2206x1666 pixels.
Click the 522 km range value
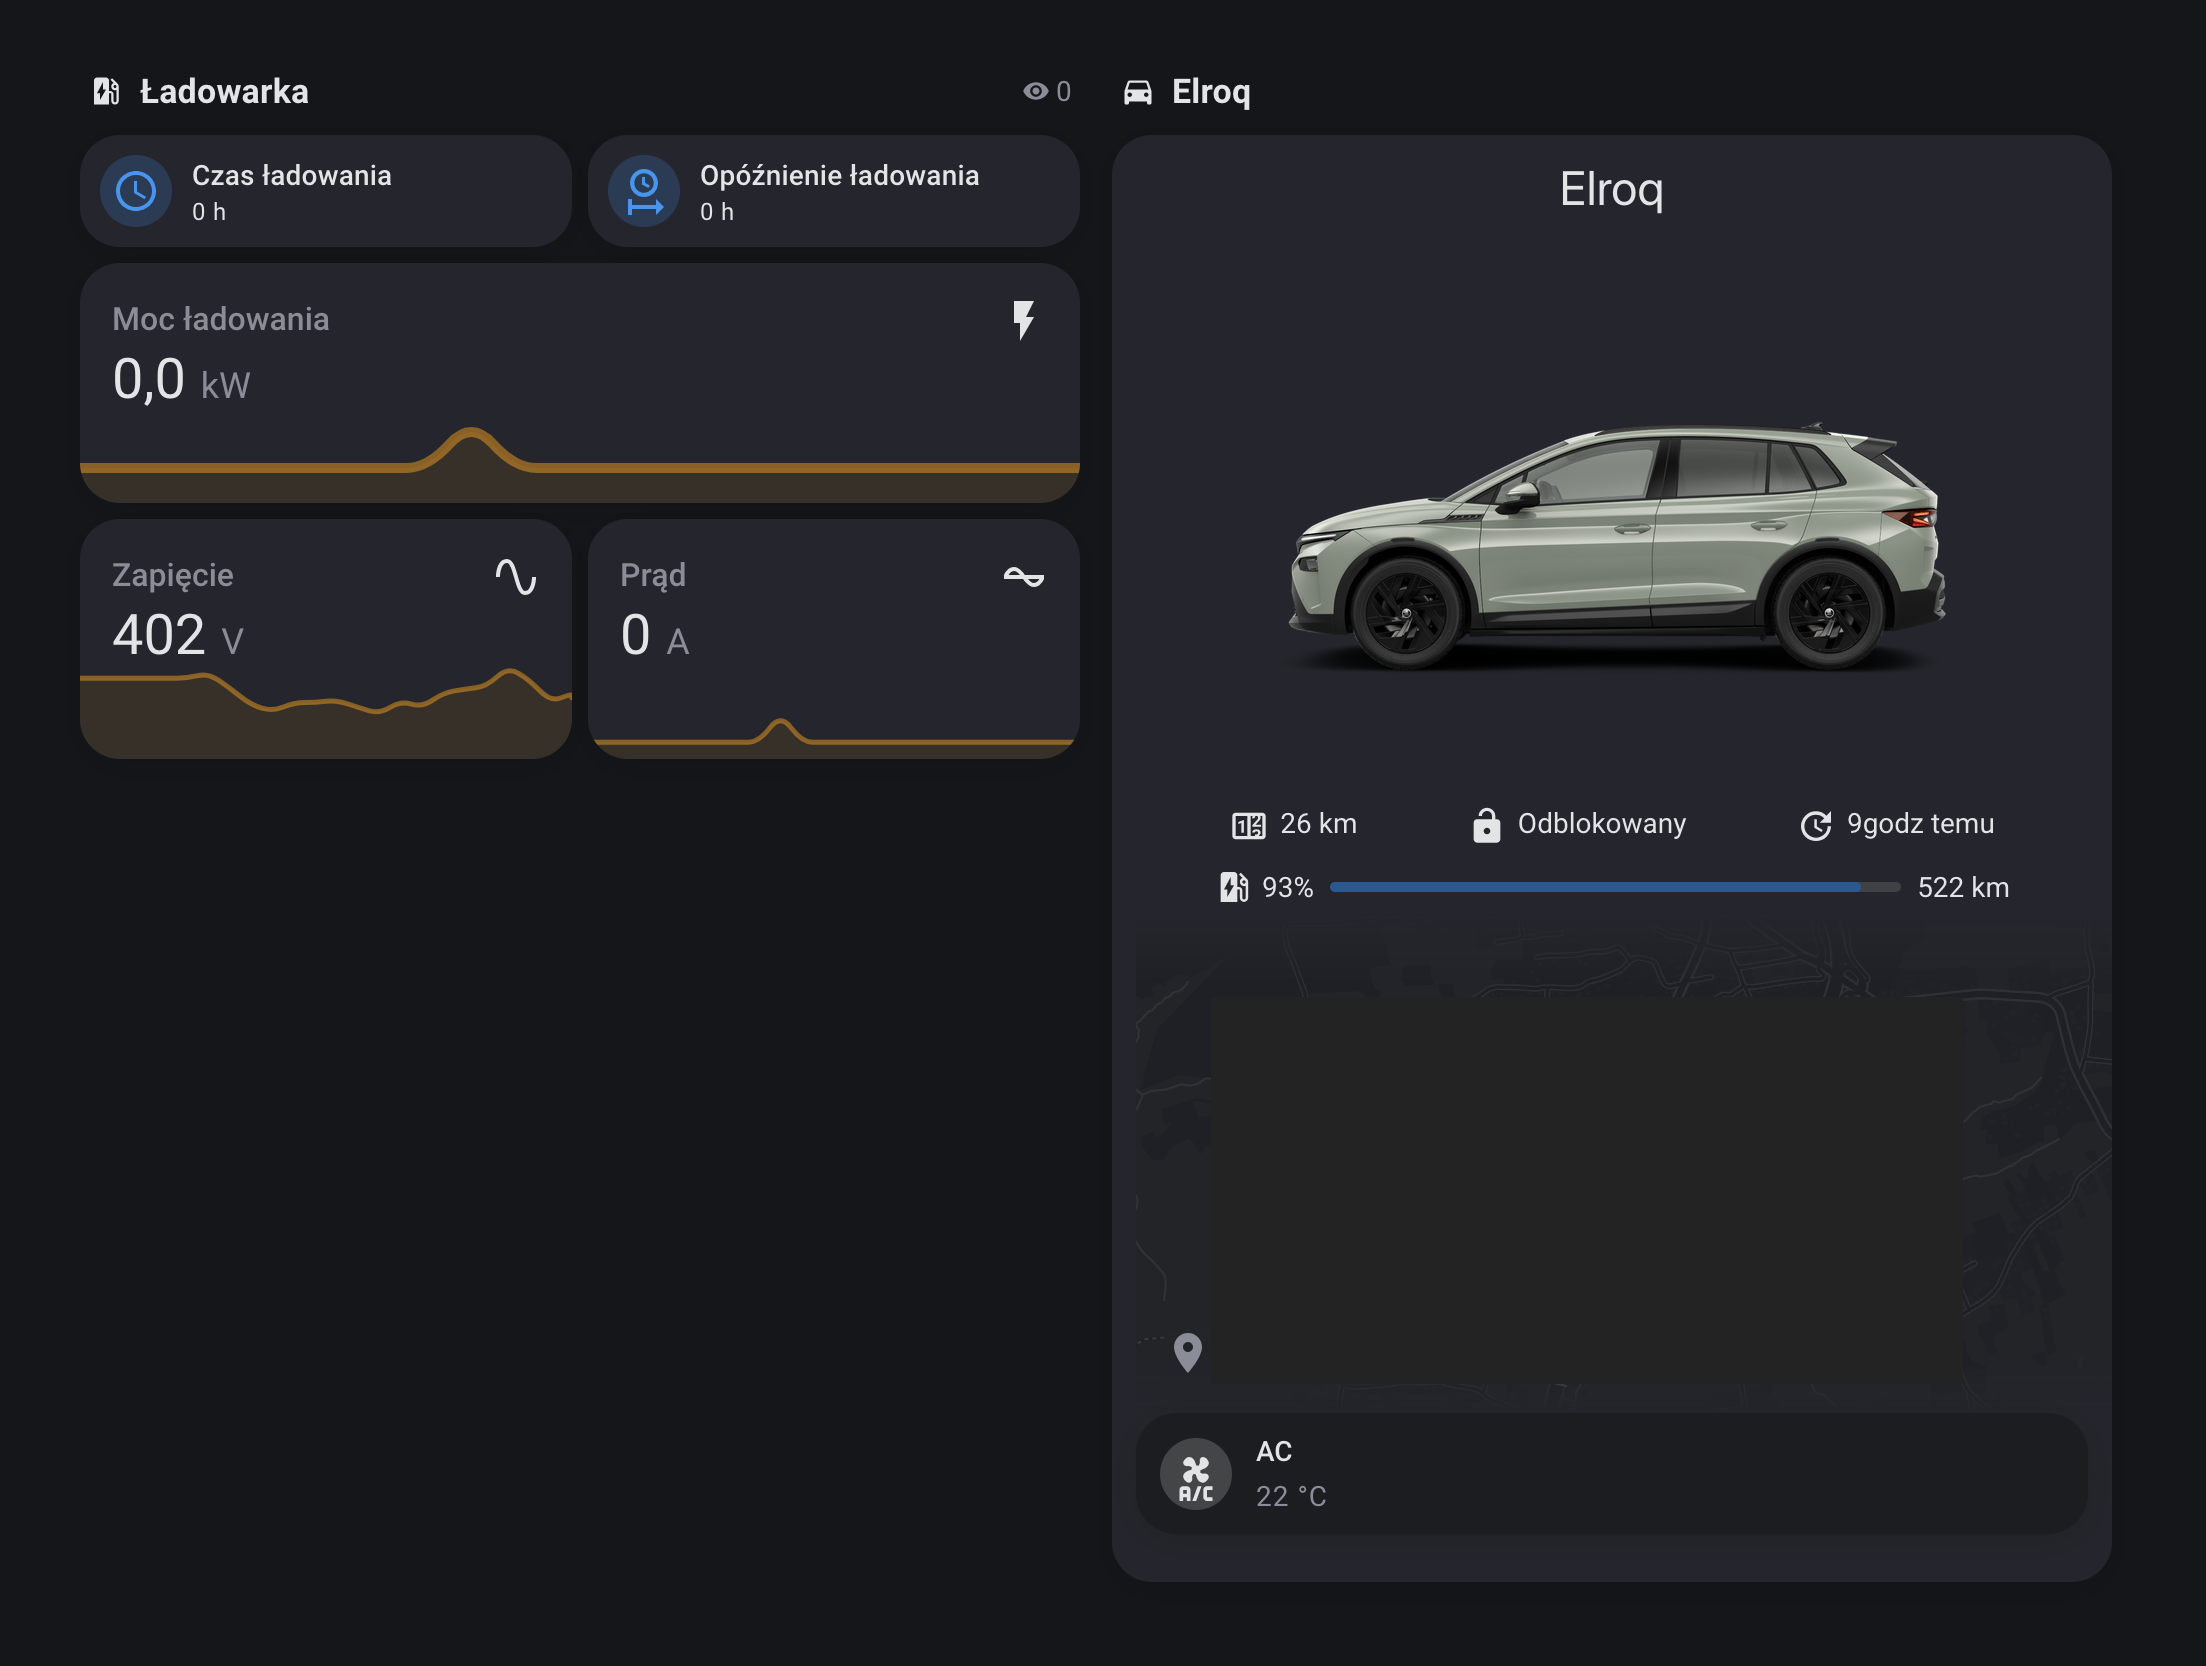[1963, 887]
